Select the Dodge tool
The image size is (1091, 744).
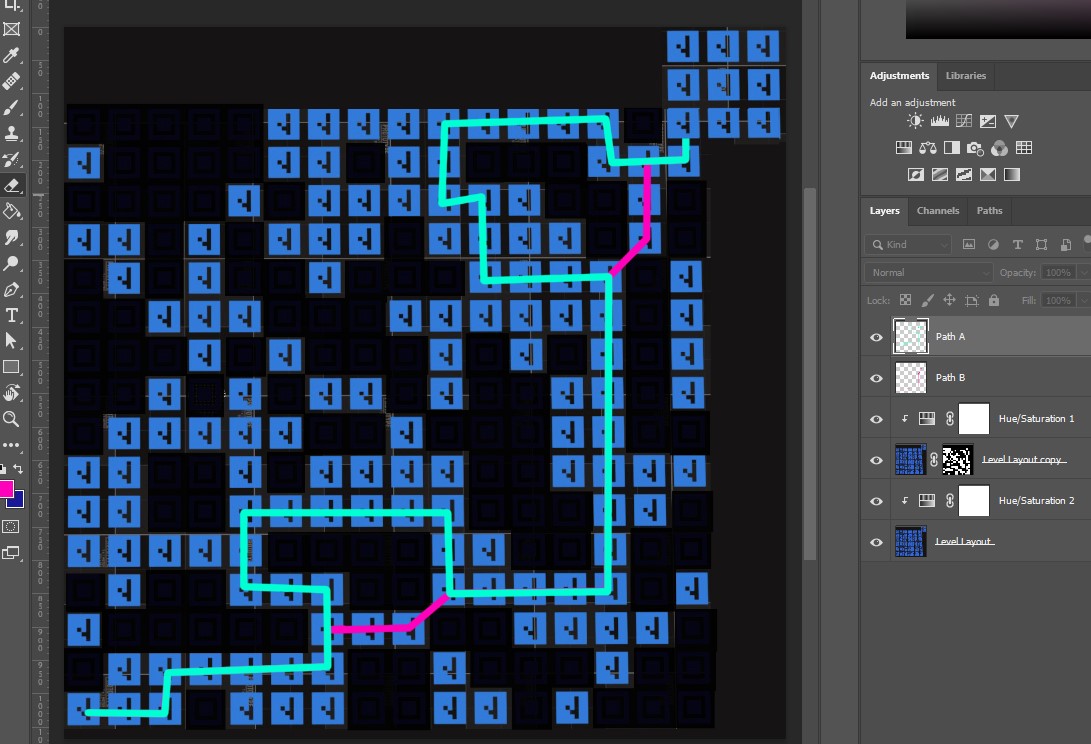pos(11,263)
